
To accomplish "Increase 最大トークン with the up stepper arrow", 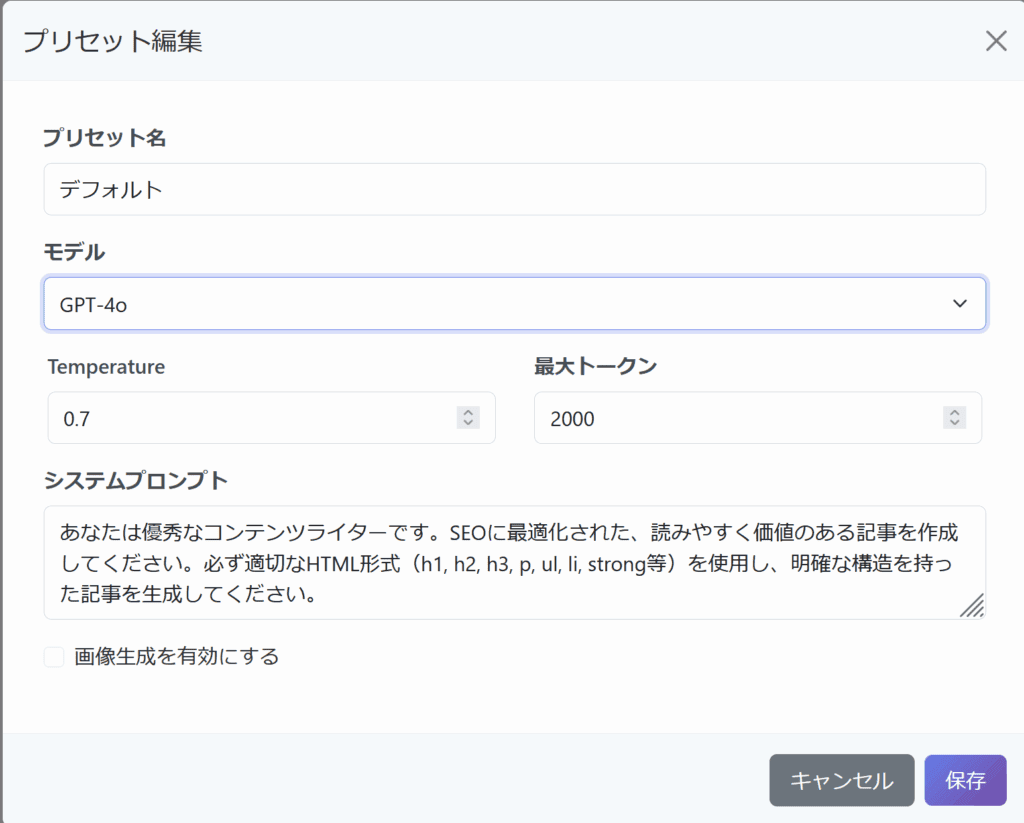I will [954, 412].
